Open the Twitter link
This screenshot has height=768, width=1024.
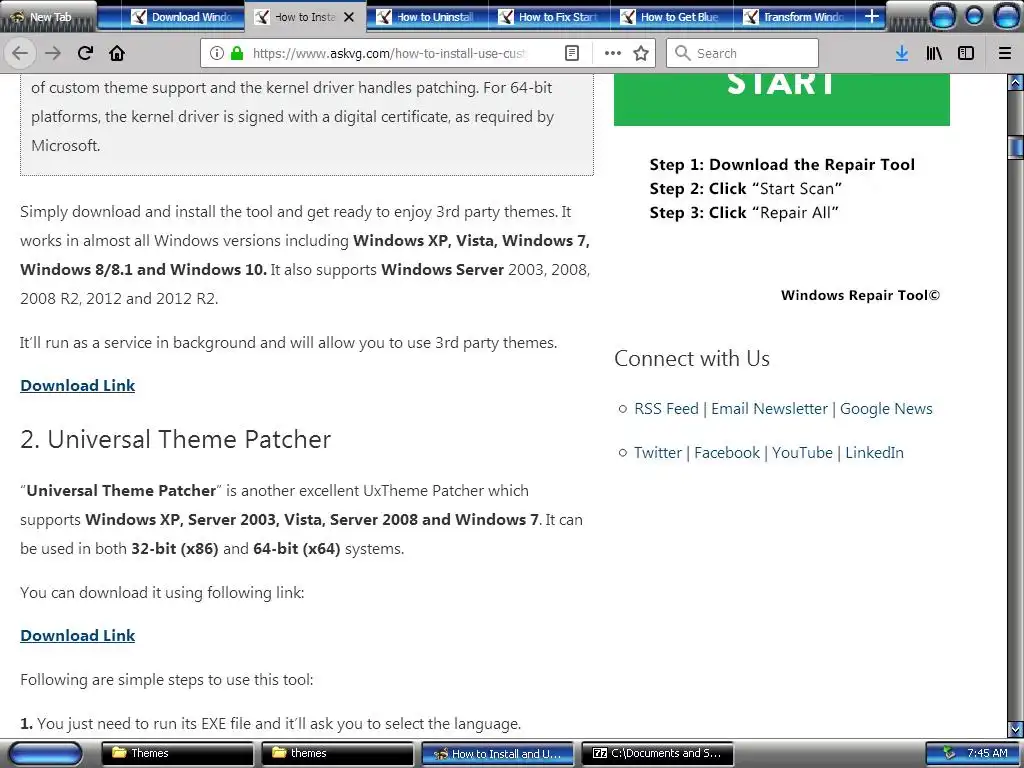click(x=658, y=453)
